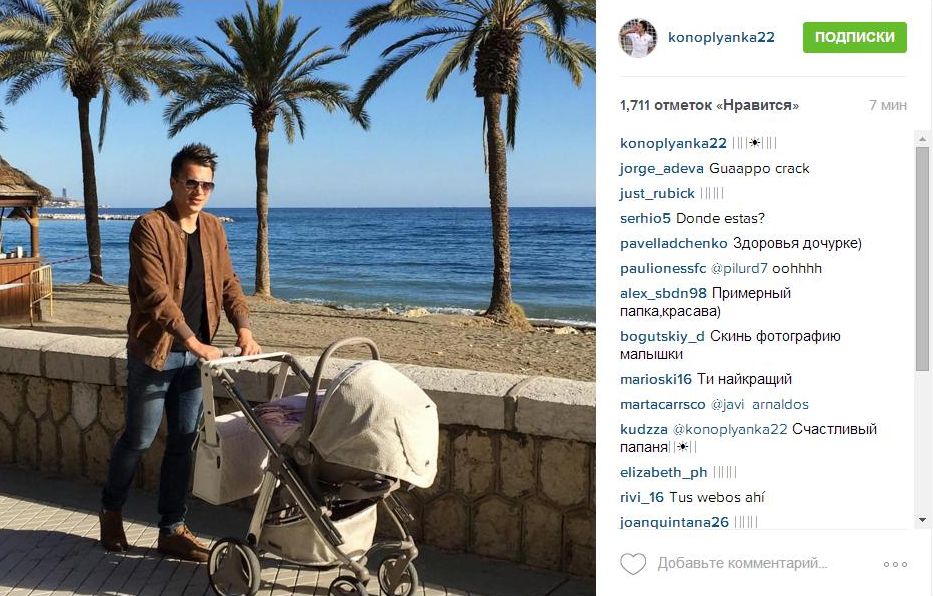
Task: Open konoplyanka22 profile from header username
Action: click(721, 37)
